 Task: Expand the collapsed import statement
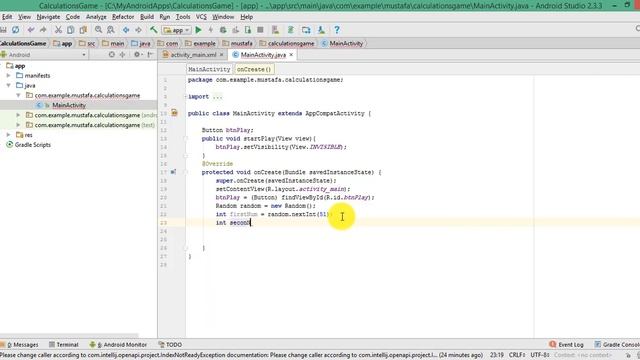point(186,97)
